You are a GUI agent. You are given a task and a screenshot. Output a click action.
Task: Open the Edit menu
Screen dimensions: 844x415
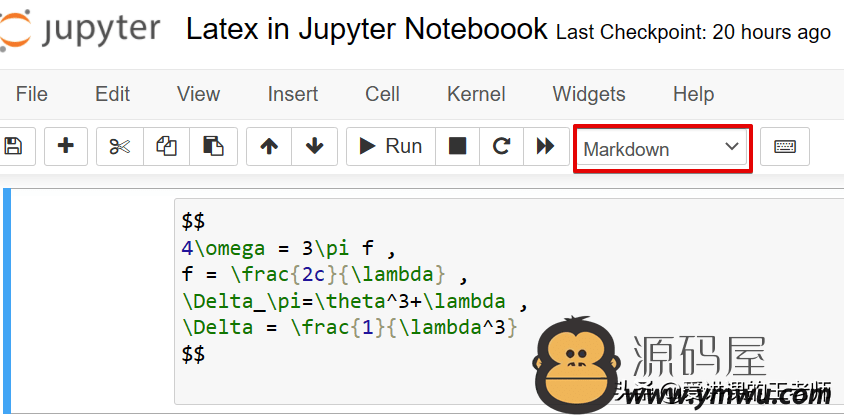click(x=112, y=94)
